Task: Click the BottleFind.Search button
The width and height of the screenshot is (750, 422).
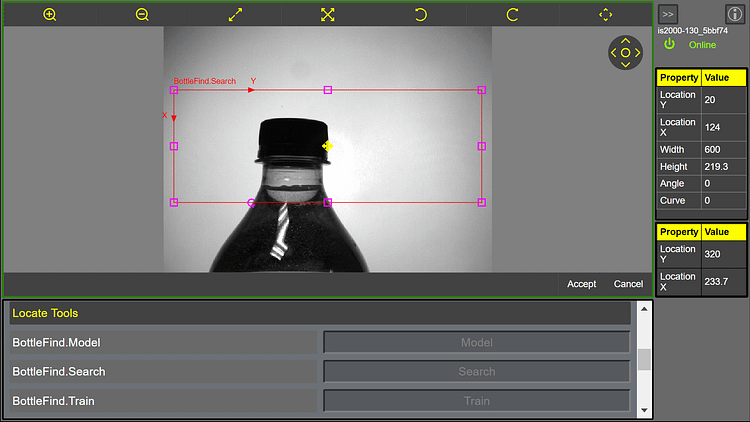Action: click(x=476, y=372)
